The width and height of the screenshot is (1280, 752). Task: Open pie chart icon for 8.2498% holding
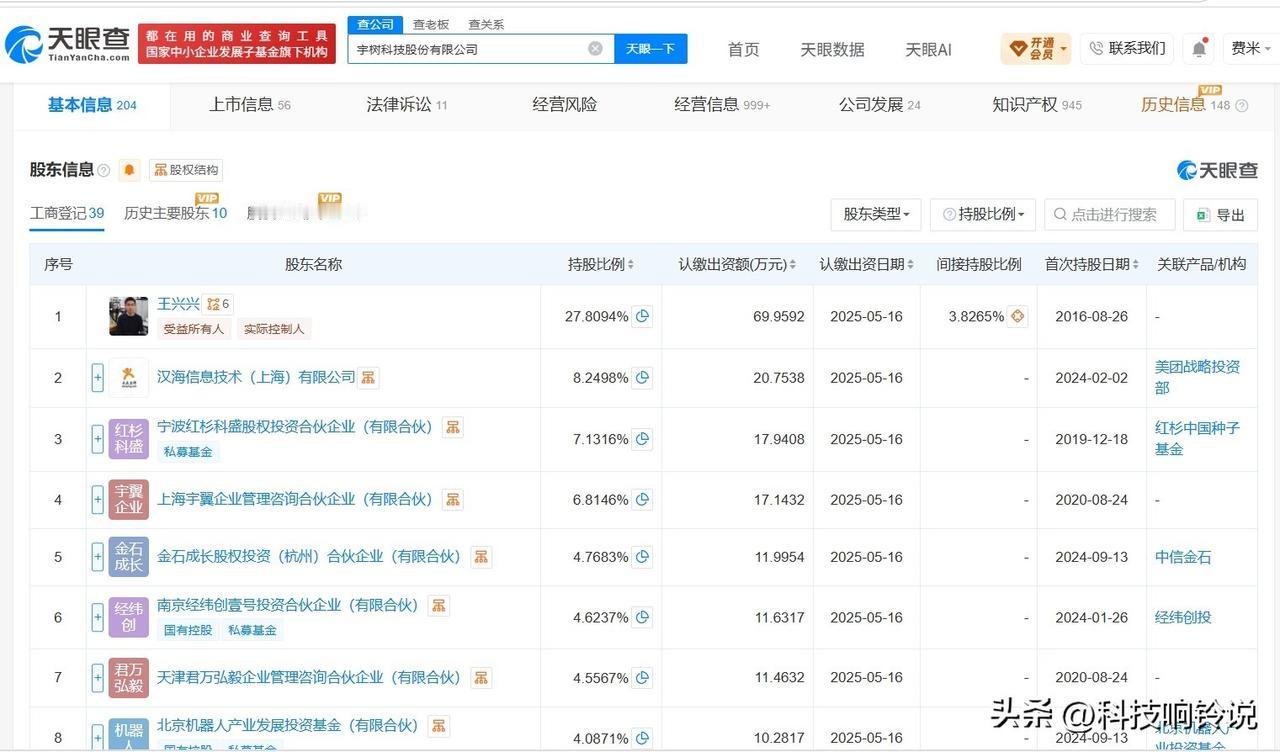tap(643, 378)
